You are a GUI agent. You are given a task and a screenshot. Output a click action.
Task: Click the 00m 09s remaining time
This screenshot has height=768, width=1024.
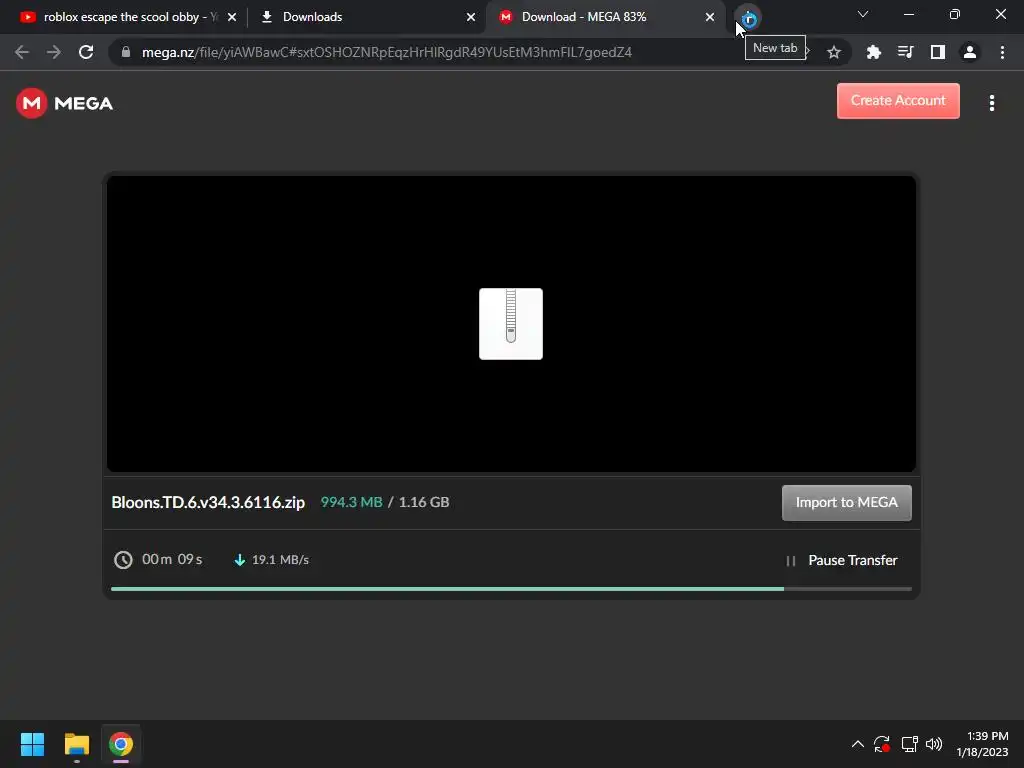172,560
